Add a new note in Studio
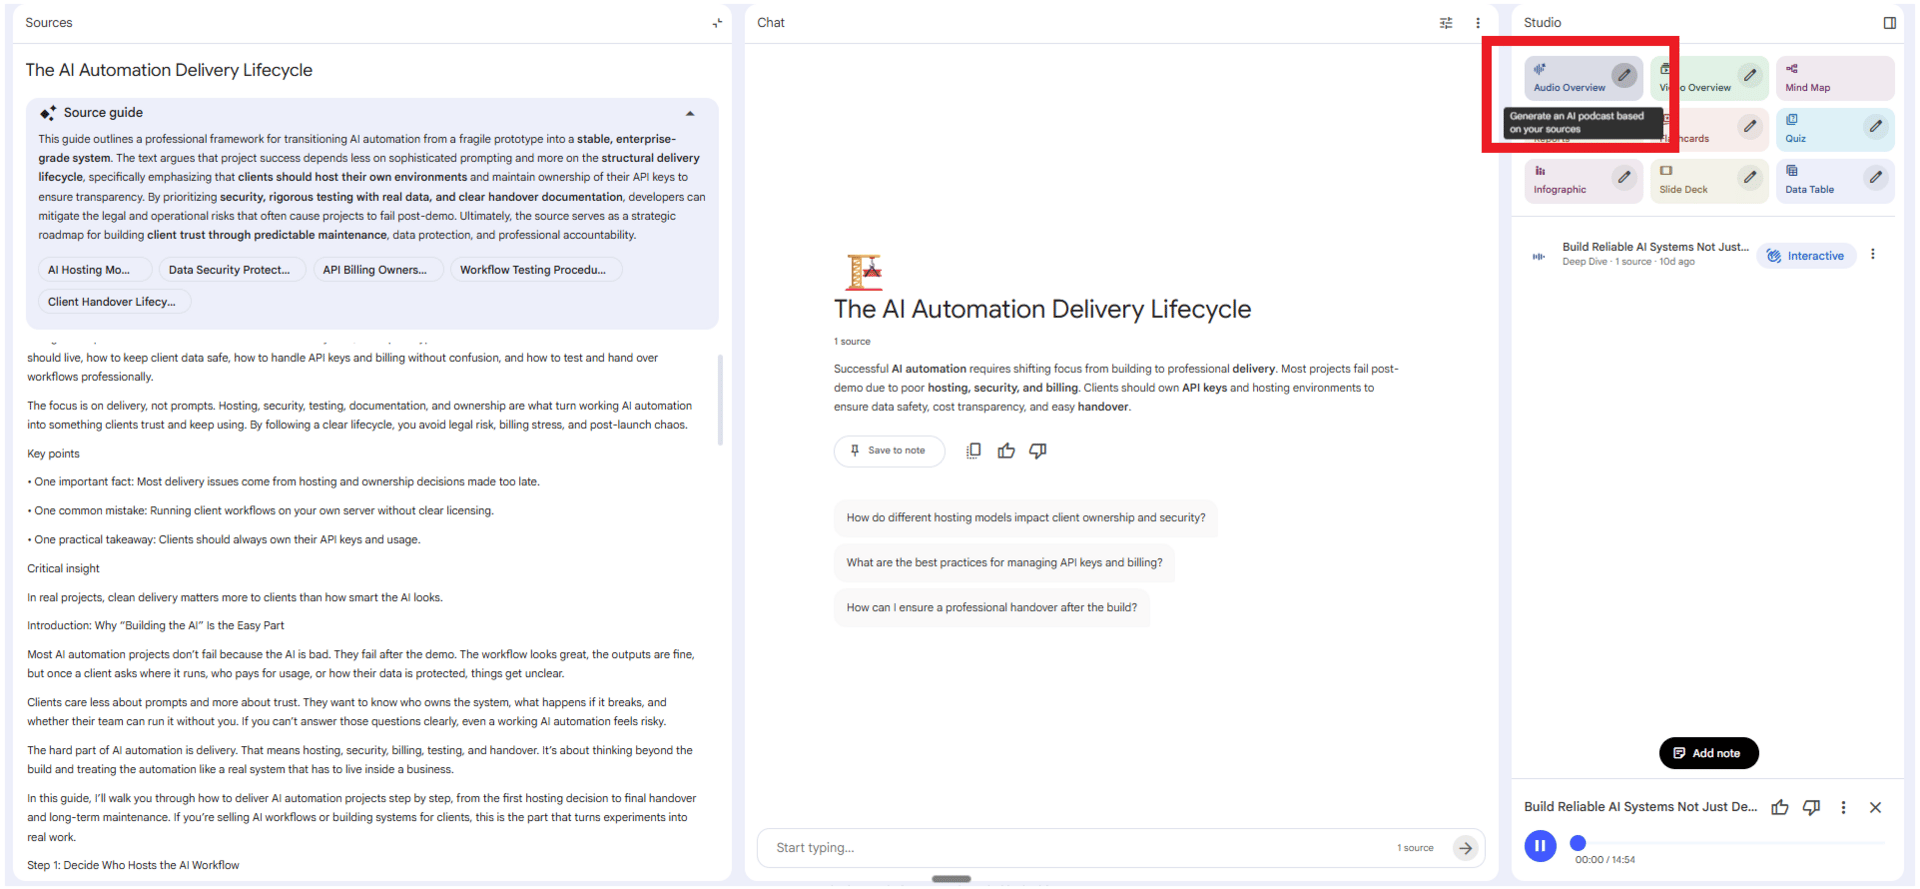This screenshot has height=889, width=1920. [x=1708, y=753]
